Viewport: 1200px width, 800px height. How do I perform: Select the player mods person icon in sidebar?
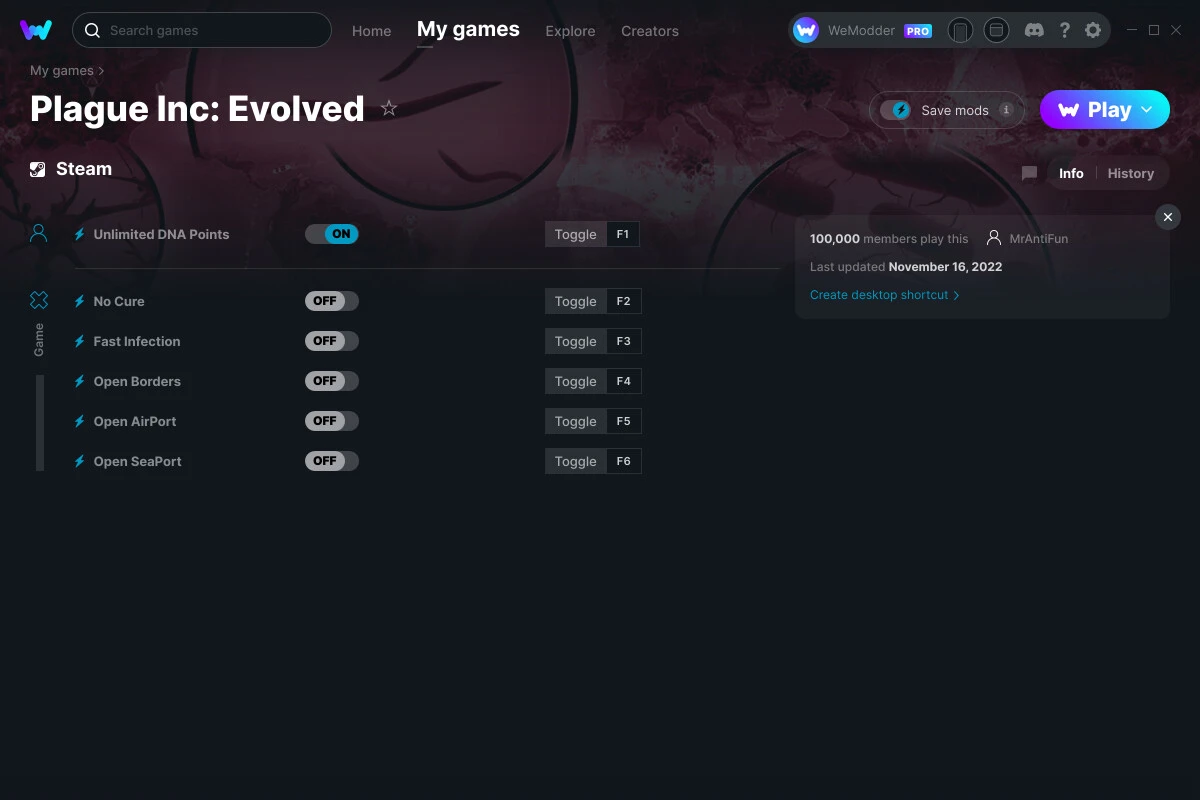[38, 232]
